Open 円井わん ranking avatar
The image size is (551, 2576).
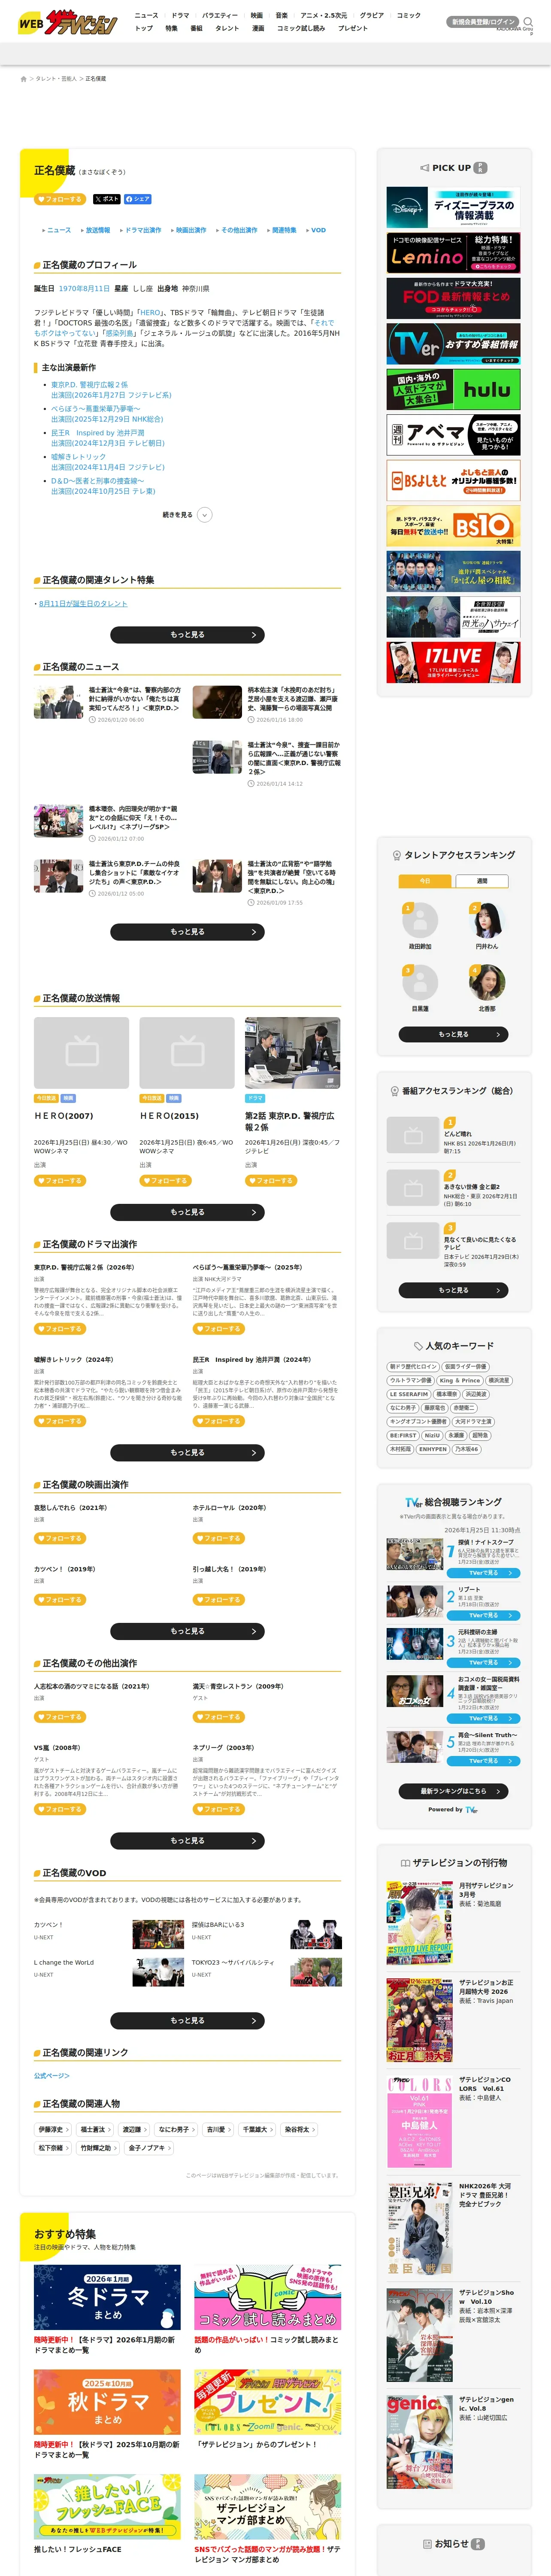[486, 920]
